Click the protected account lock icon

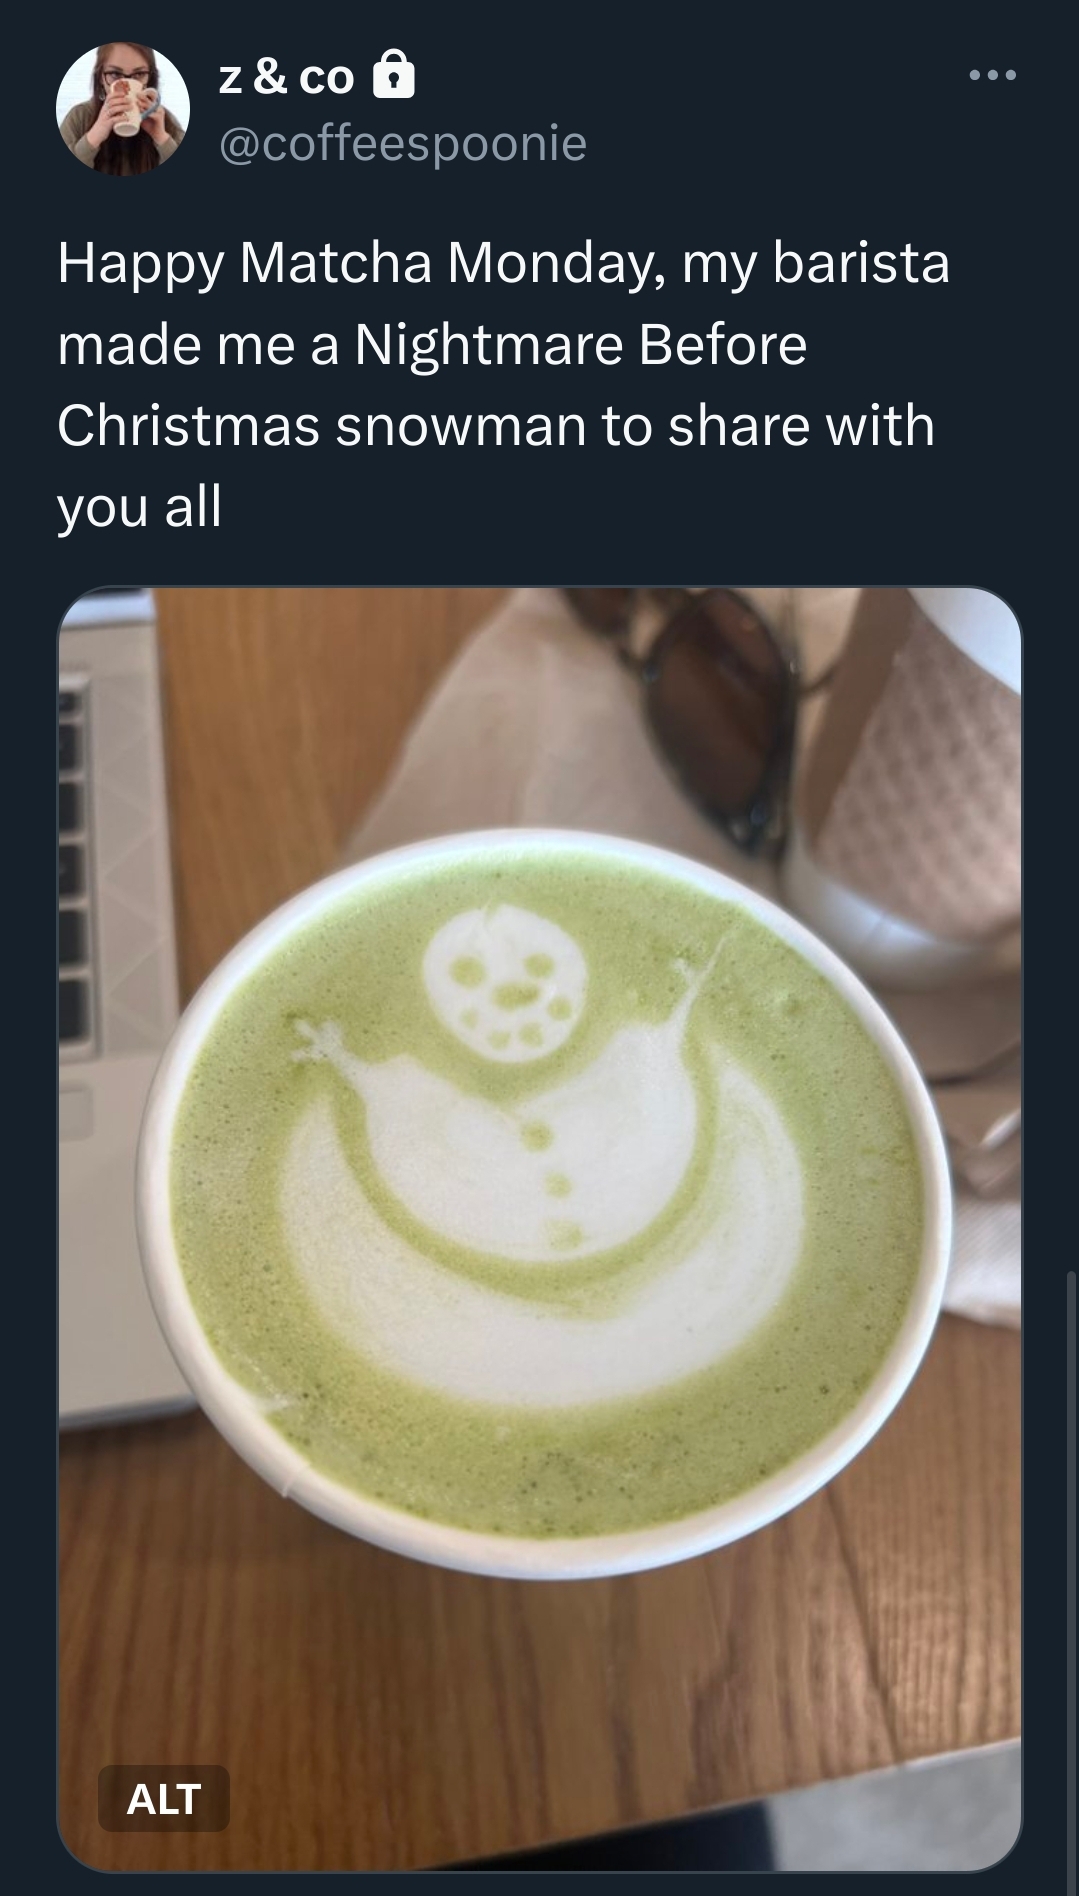pos(393,75)
